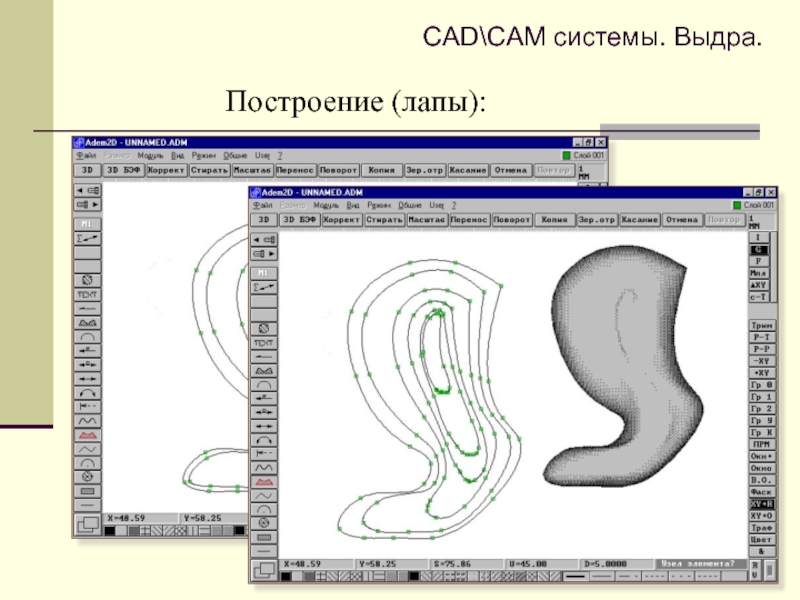This screenshot has height=600, width=800.
Task: Click the D=5.0000 field in status bar
Action: [x=609, y=563]
